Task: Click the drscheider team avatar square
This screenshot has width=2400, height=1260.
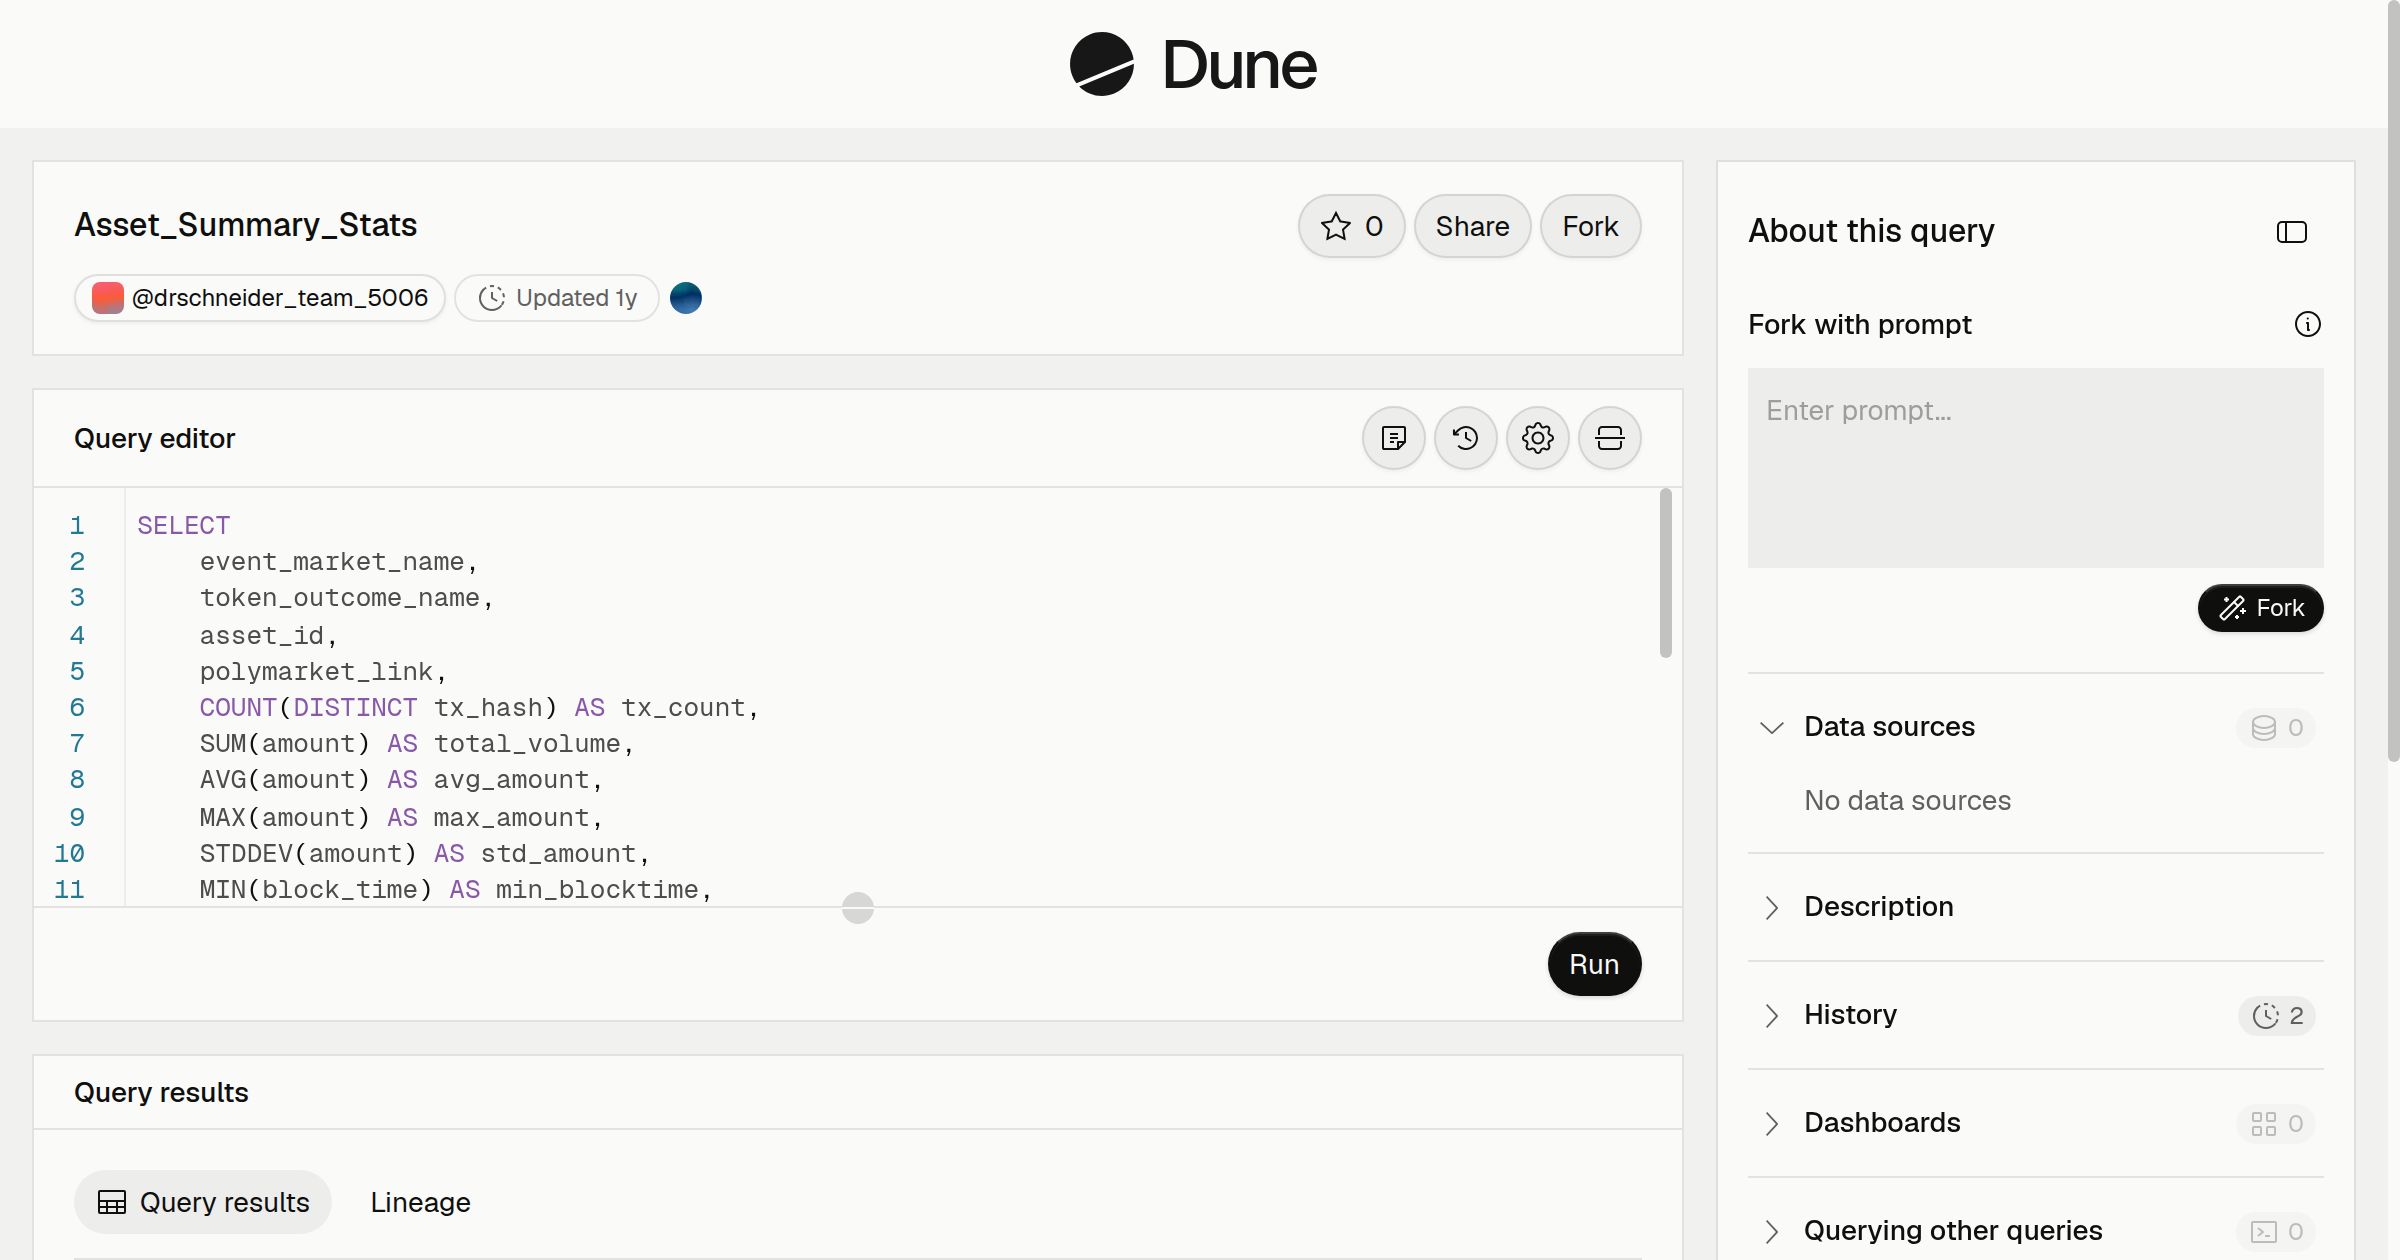Action: click(107, 298)
